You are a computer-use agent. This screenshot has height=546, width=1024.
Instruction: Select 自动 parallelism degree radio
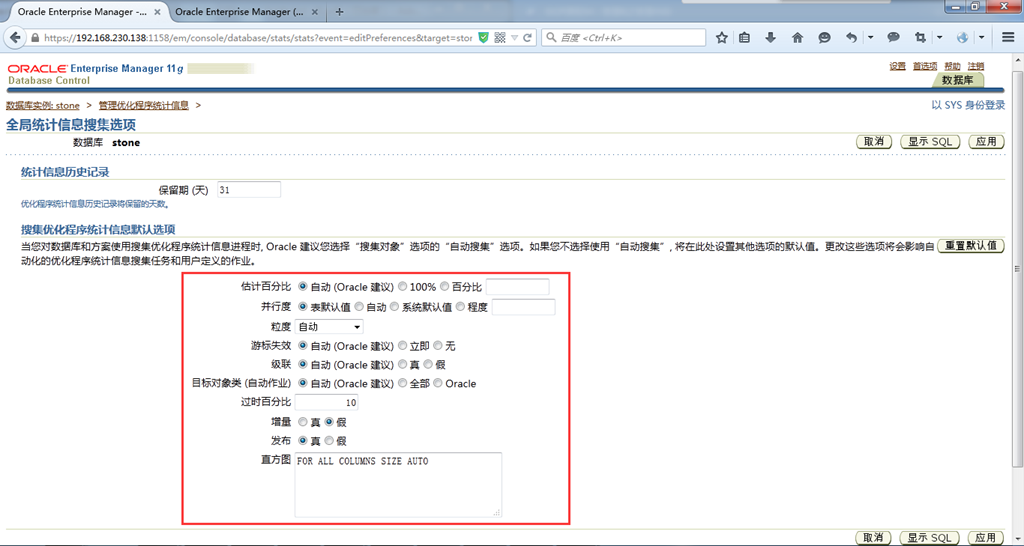click(359, 306)
